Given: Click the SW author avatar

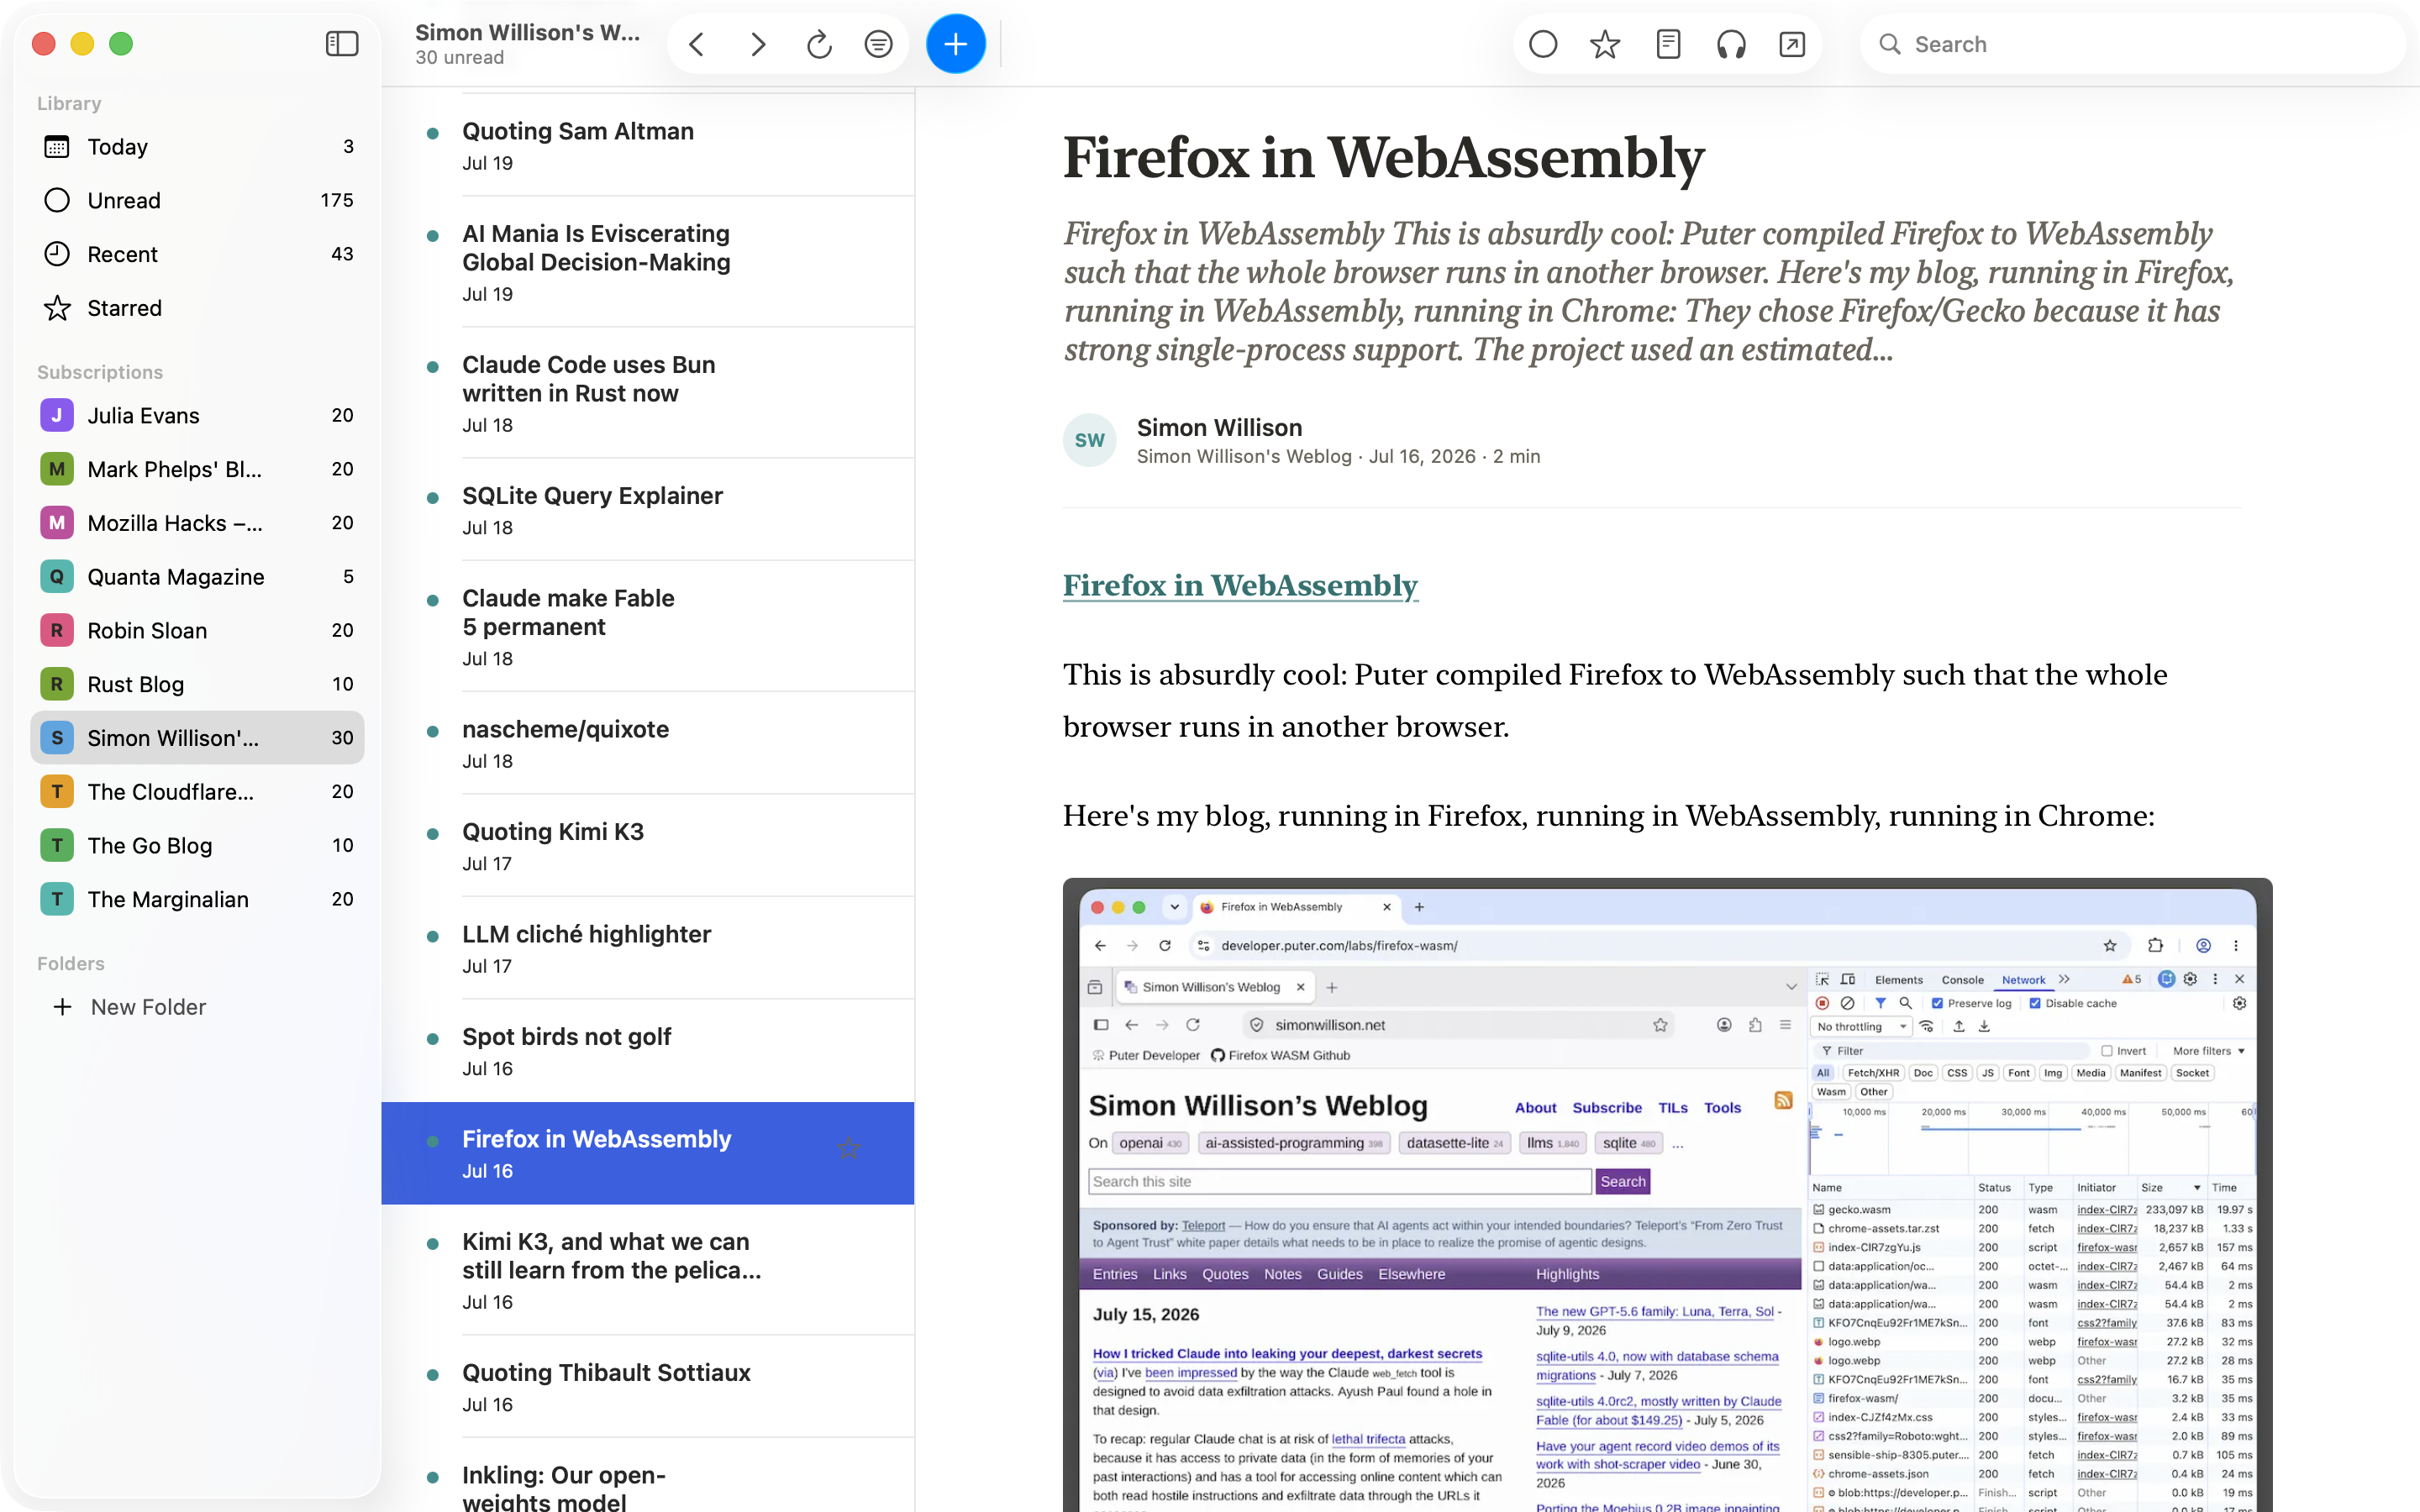Looking at the screenshot, I should (1090, 440).
